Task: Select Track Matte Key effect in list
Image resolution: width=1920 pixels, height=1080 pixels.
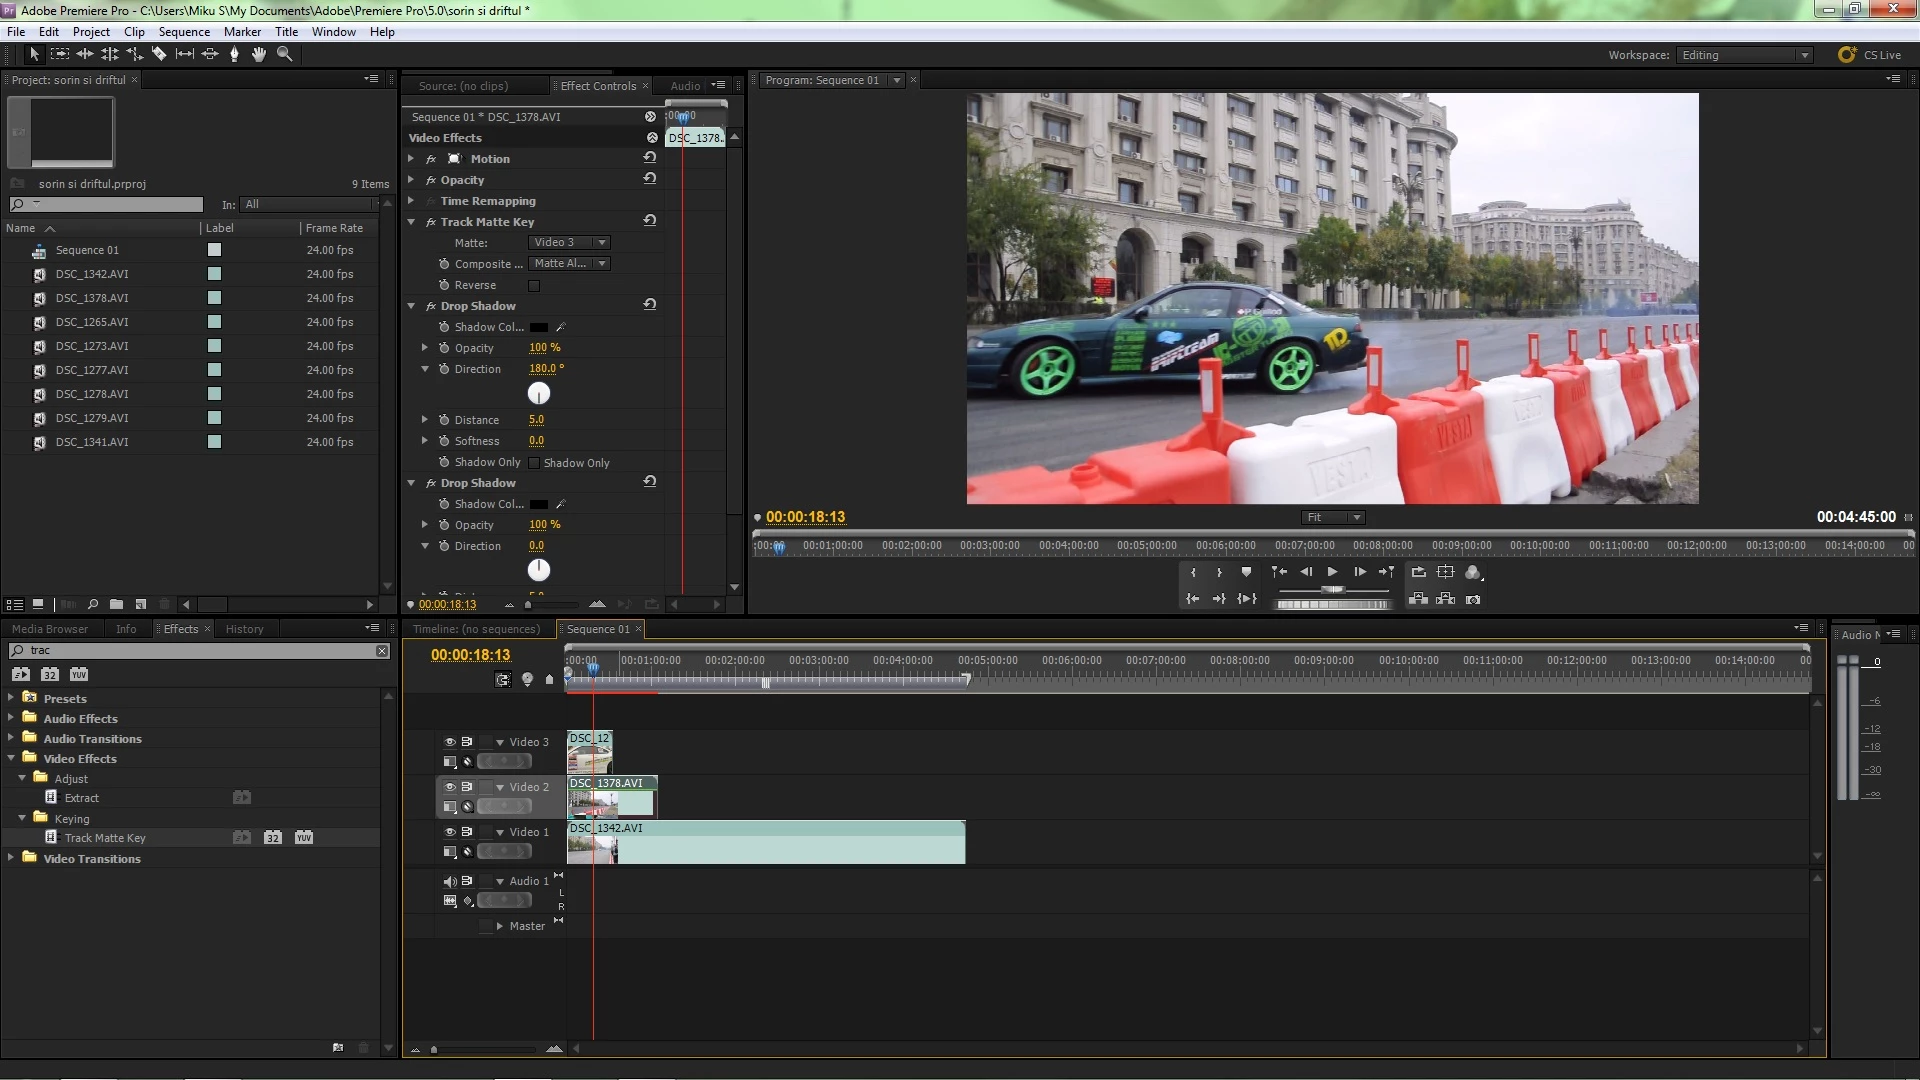Action: (105, 838)
